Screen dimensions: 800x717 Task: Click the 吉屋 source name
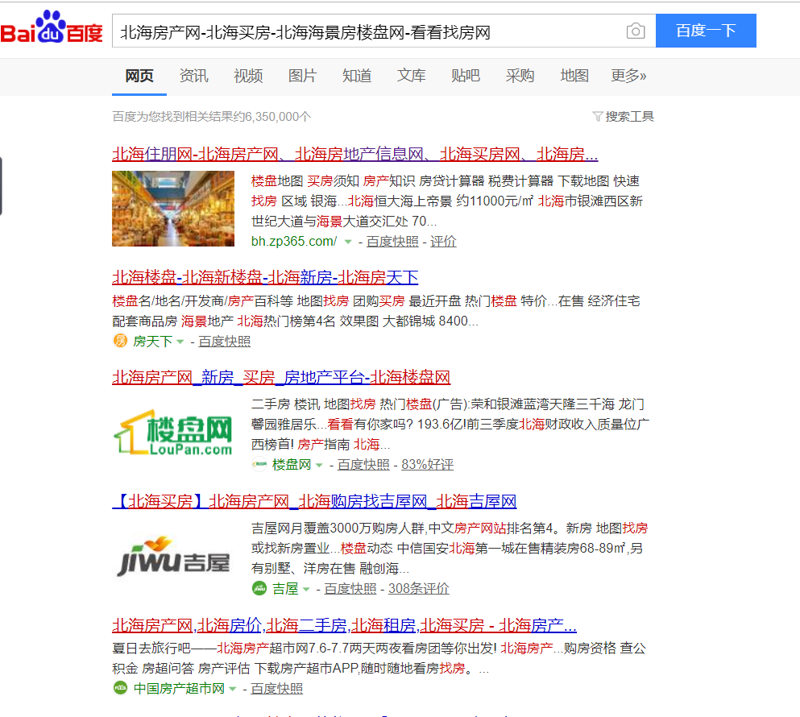point(285,589)
